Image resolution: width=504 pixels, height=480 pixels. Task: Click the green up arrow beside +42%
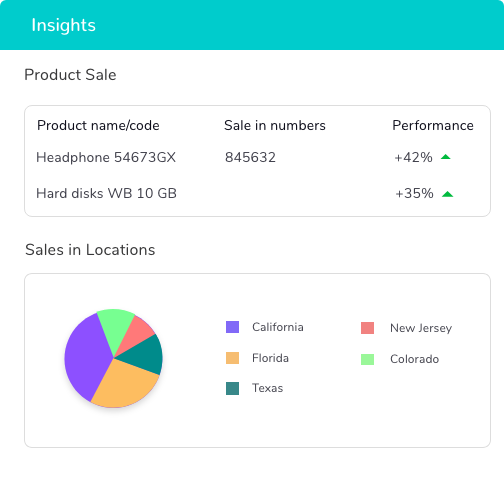(446, 157)
